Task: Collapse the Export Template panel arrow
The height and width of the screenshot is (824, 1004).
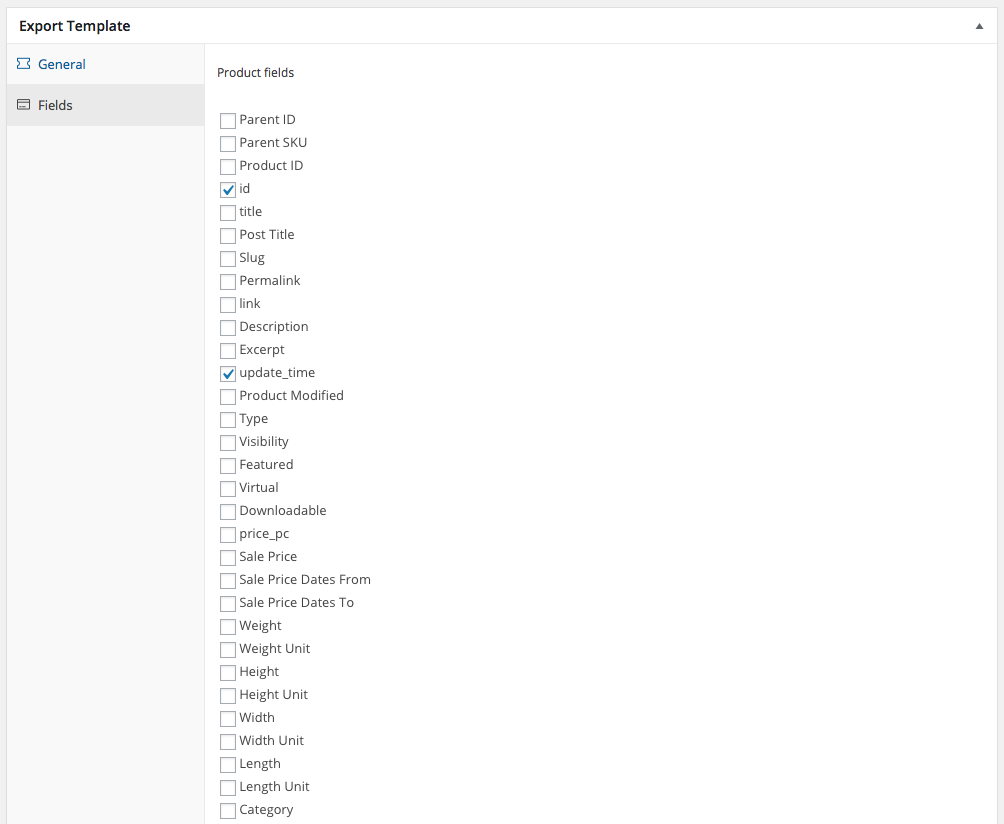Action: (979, 26)
